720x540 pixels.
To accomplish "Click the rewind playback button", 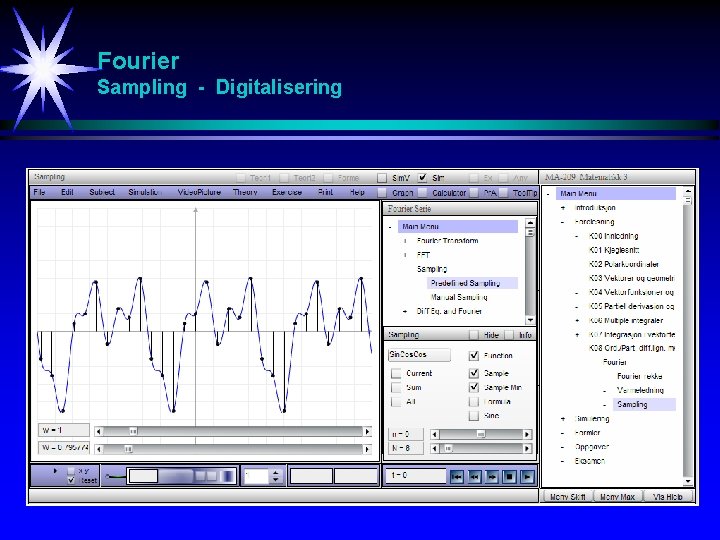I will [474, 477].
